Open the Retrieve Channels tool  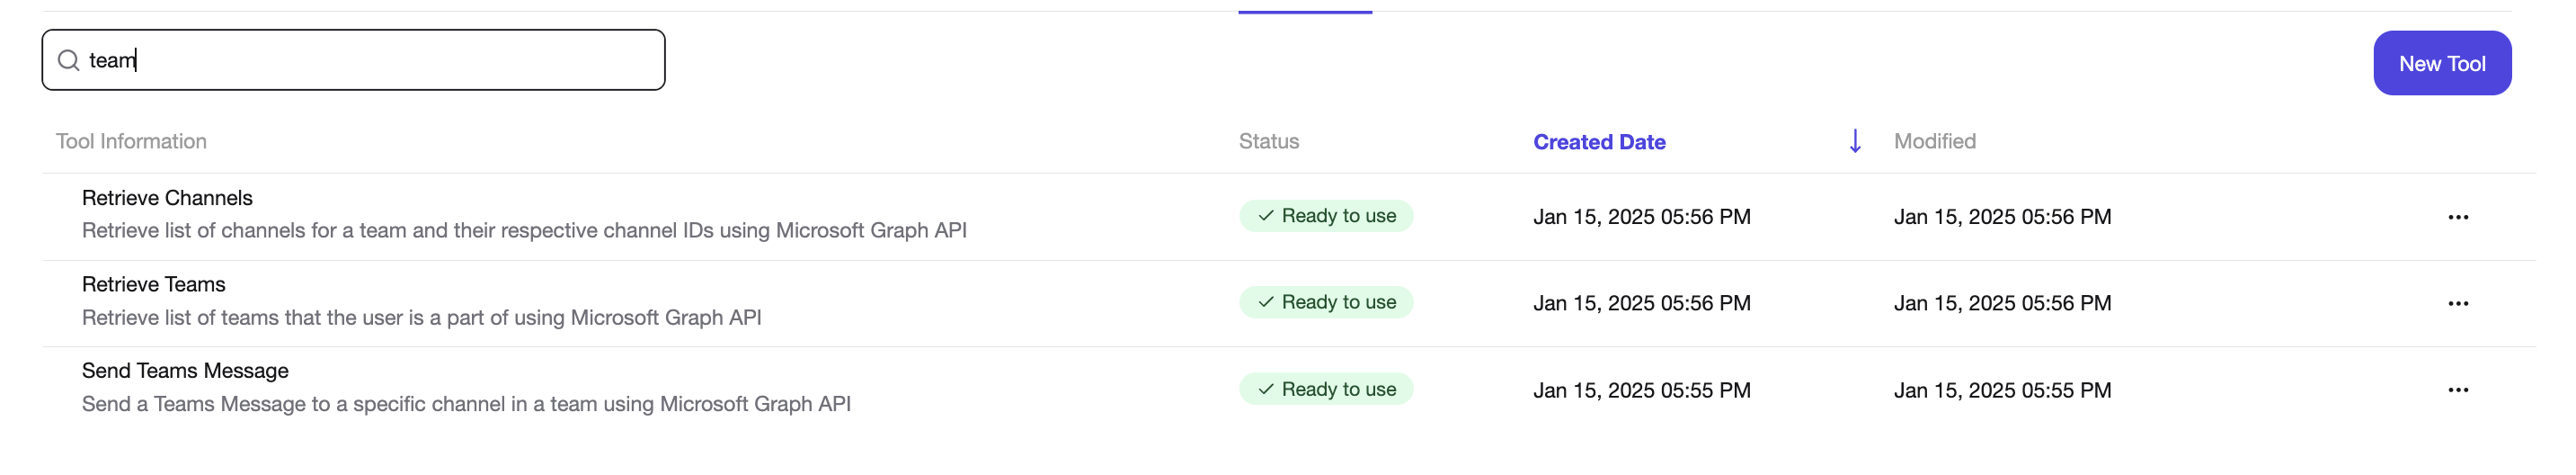click(x=167, y=198)
